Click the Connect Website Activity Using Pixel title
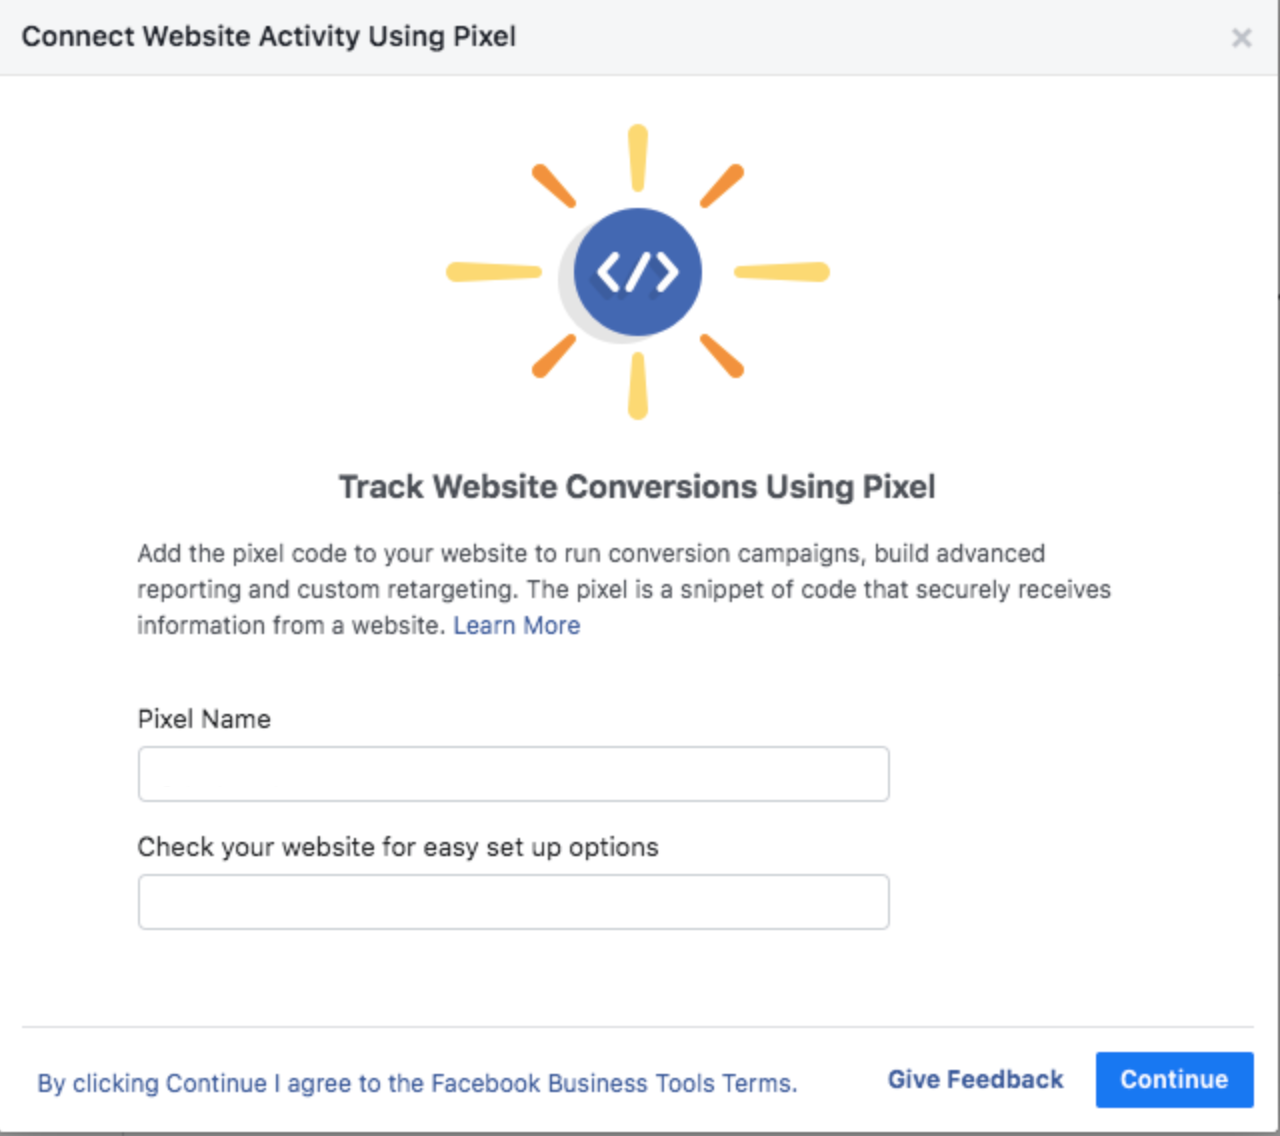Image resolution: width=1280 pixels, height=1136 pixels. pyautogui.click(x=269, y=37)
